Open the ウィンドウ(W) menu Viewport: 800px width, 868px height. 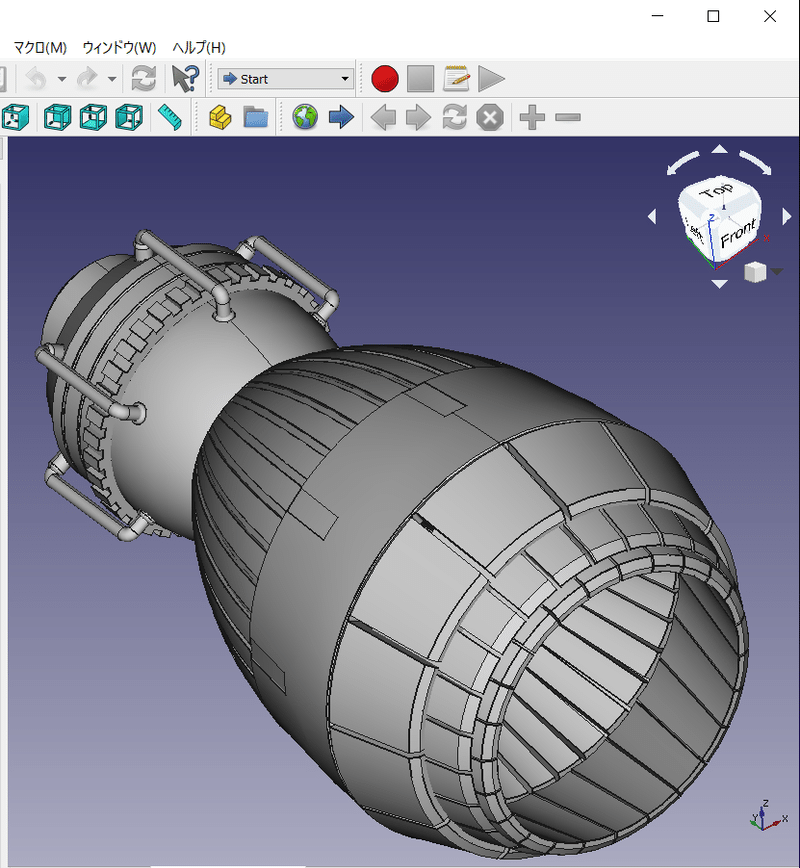coord(119,48)
